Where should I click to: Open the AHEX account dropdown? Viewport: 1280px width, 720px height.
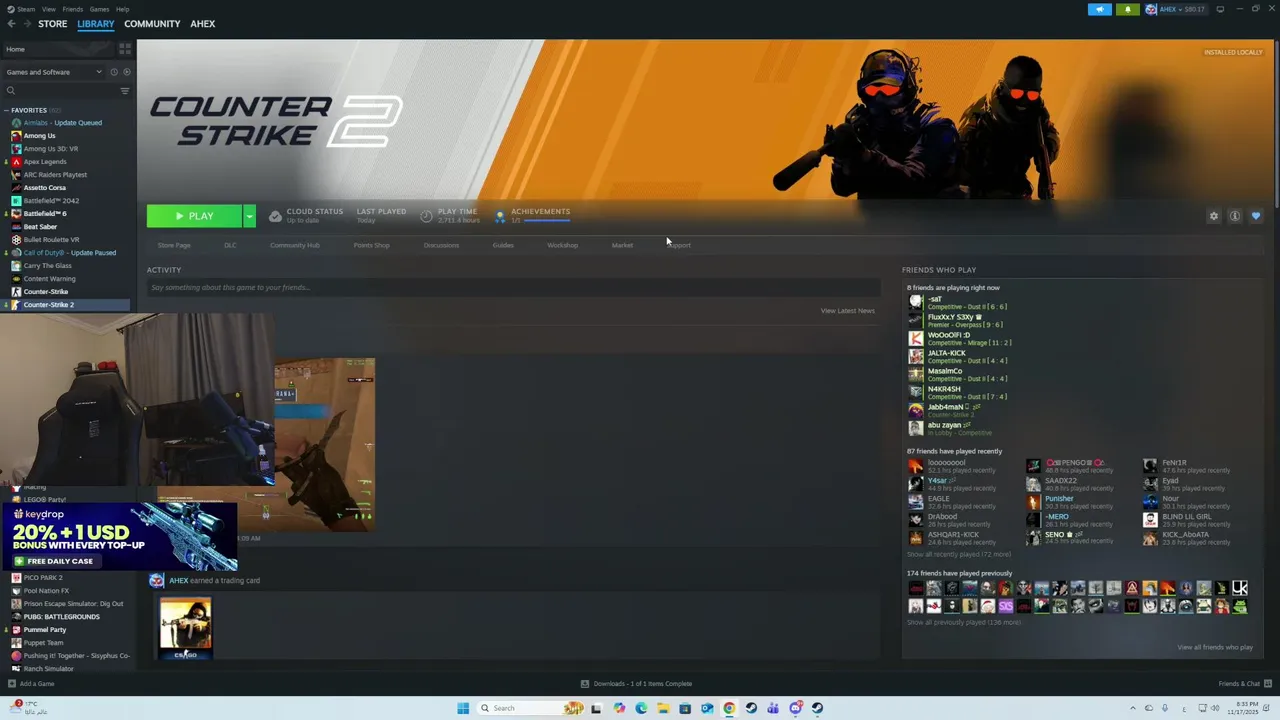click(x=1176, y=9)
